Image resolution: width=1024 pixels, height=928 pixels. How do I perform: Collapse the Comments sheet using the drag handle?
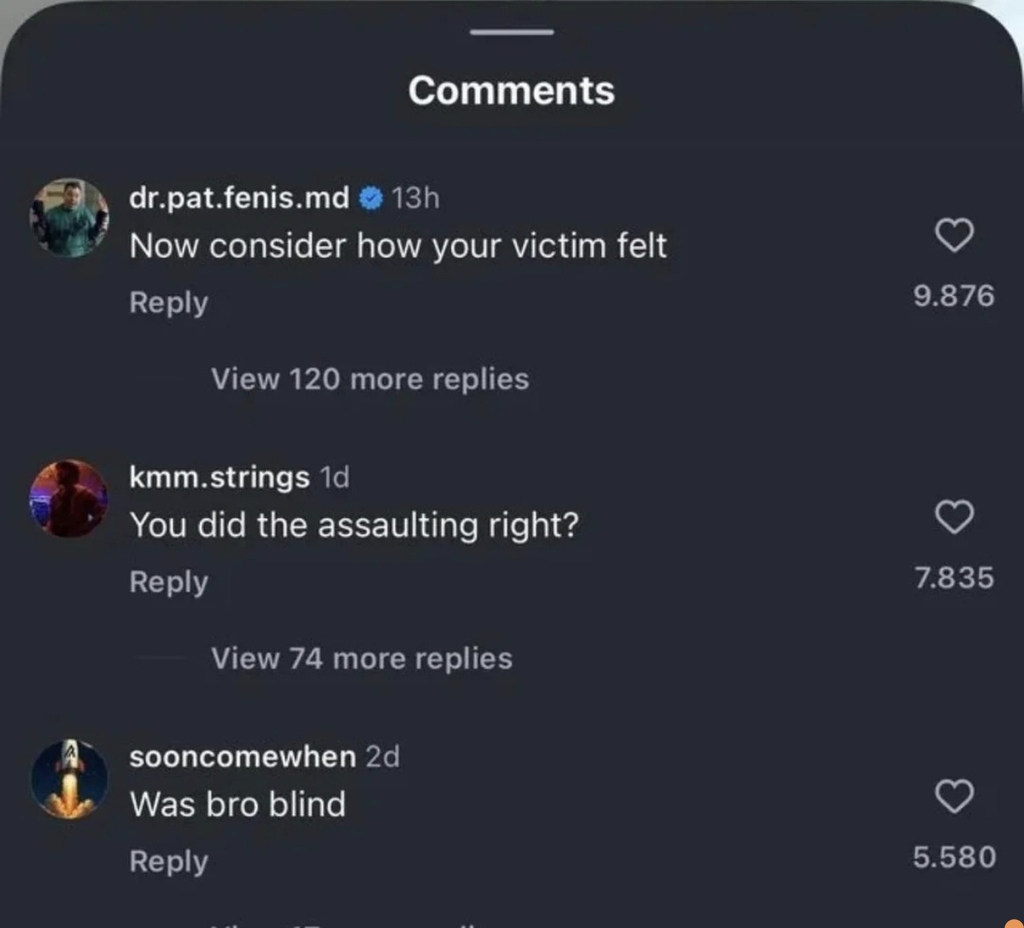tap(511, 33)
